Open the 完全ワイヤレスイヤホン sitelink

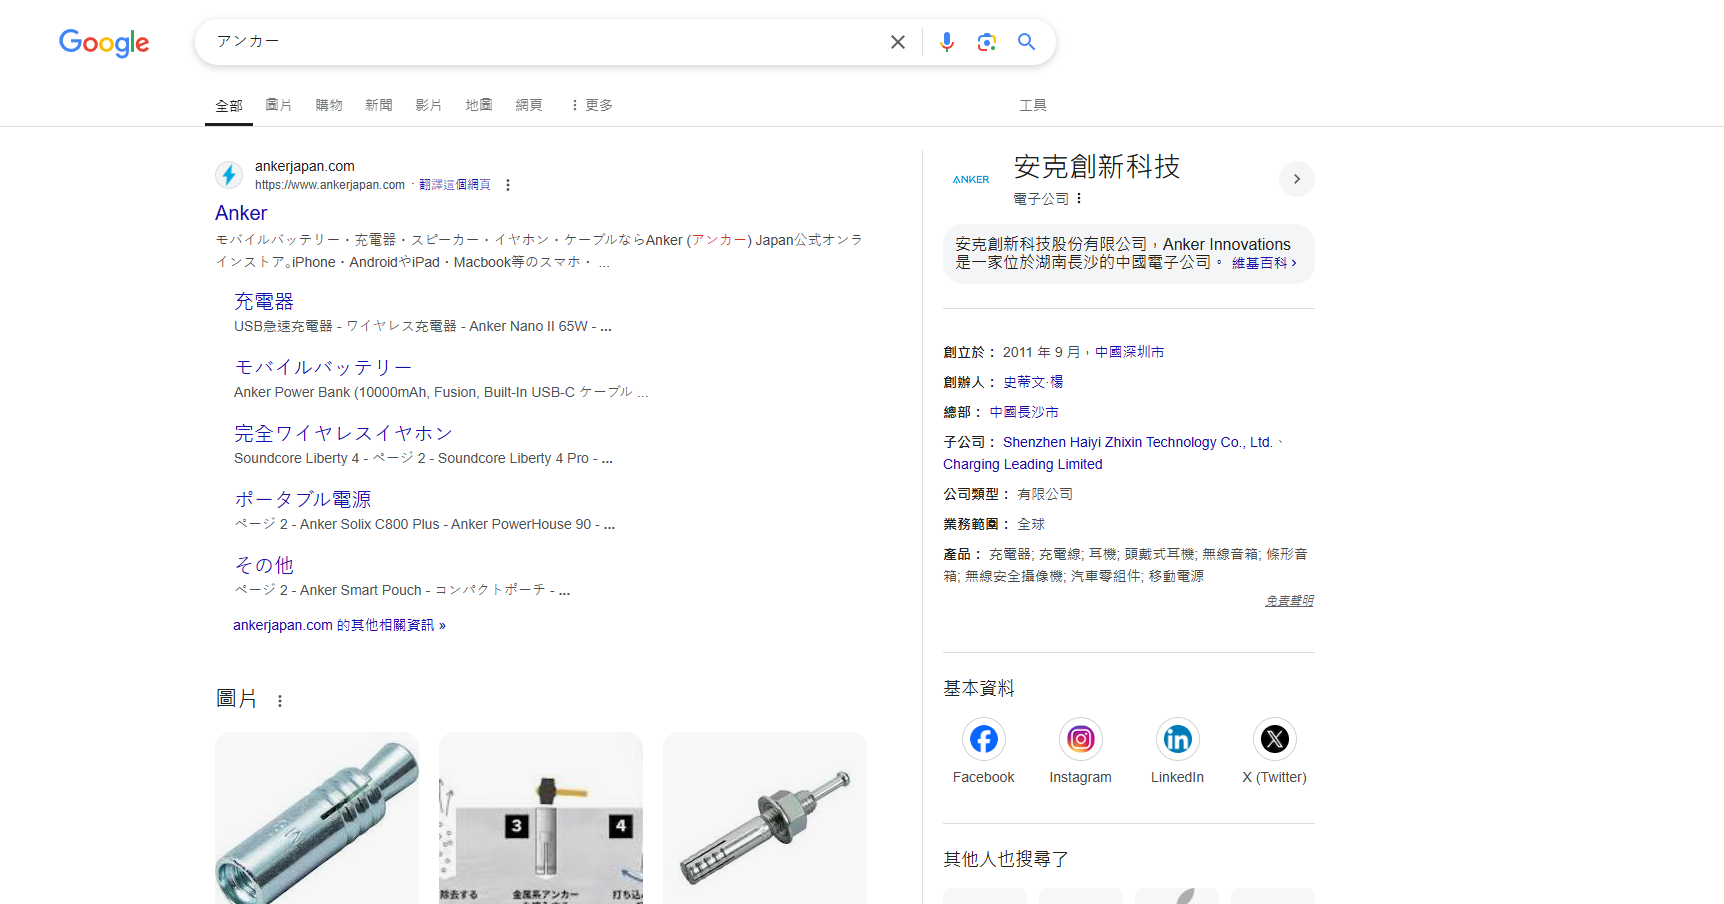343,433
